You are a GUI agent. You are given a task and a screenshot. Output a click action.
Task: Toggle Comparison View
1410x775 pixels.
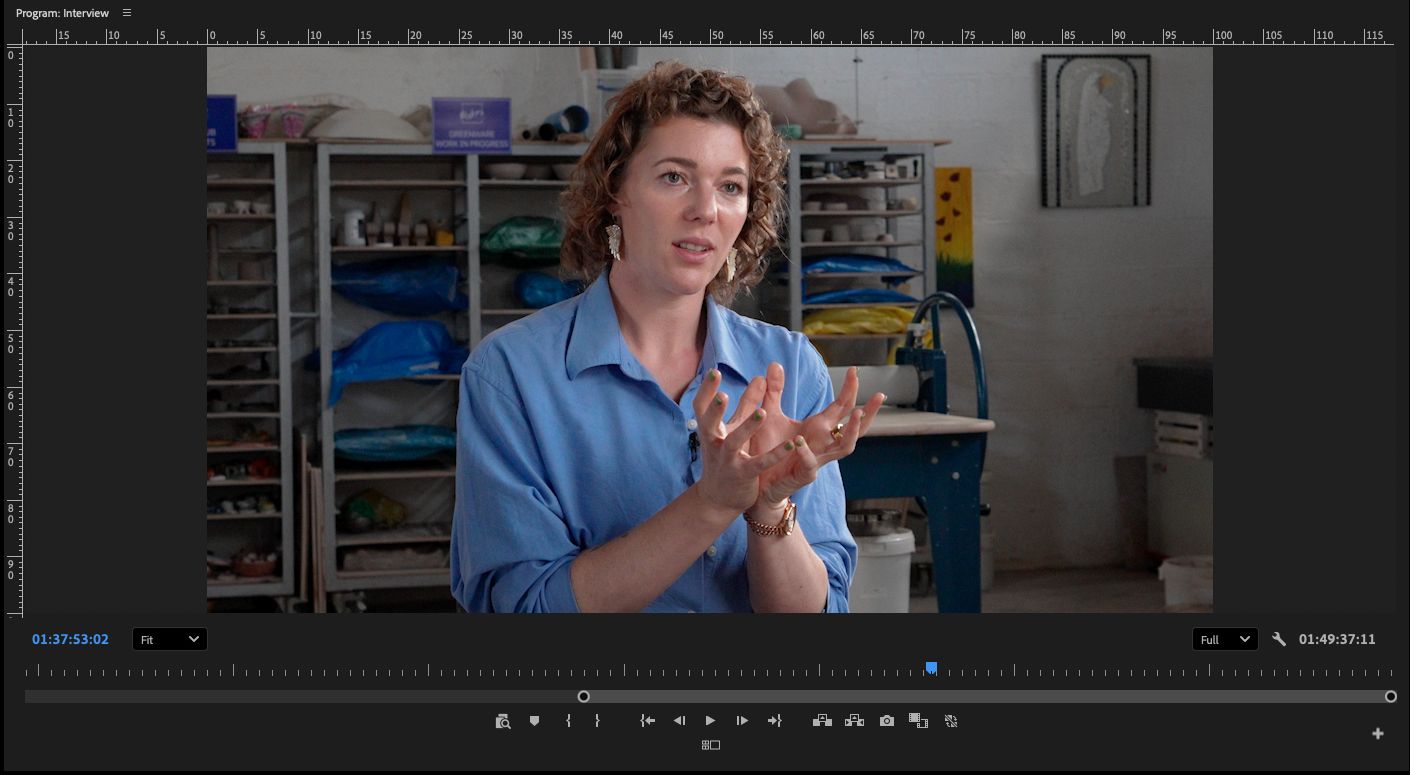918,720
